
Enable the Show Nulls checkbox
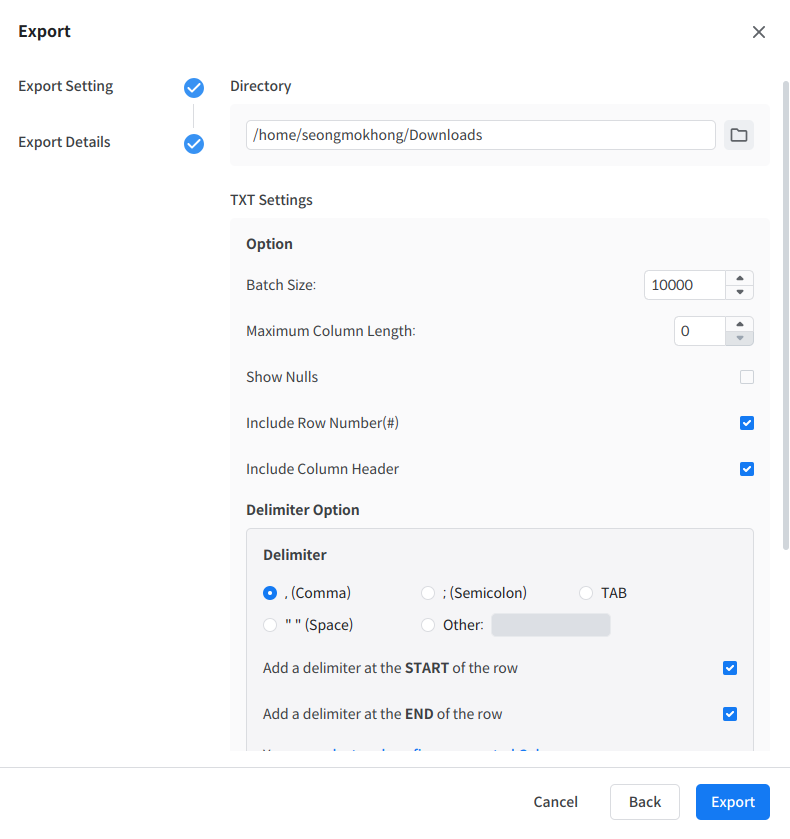747,377
